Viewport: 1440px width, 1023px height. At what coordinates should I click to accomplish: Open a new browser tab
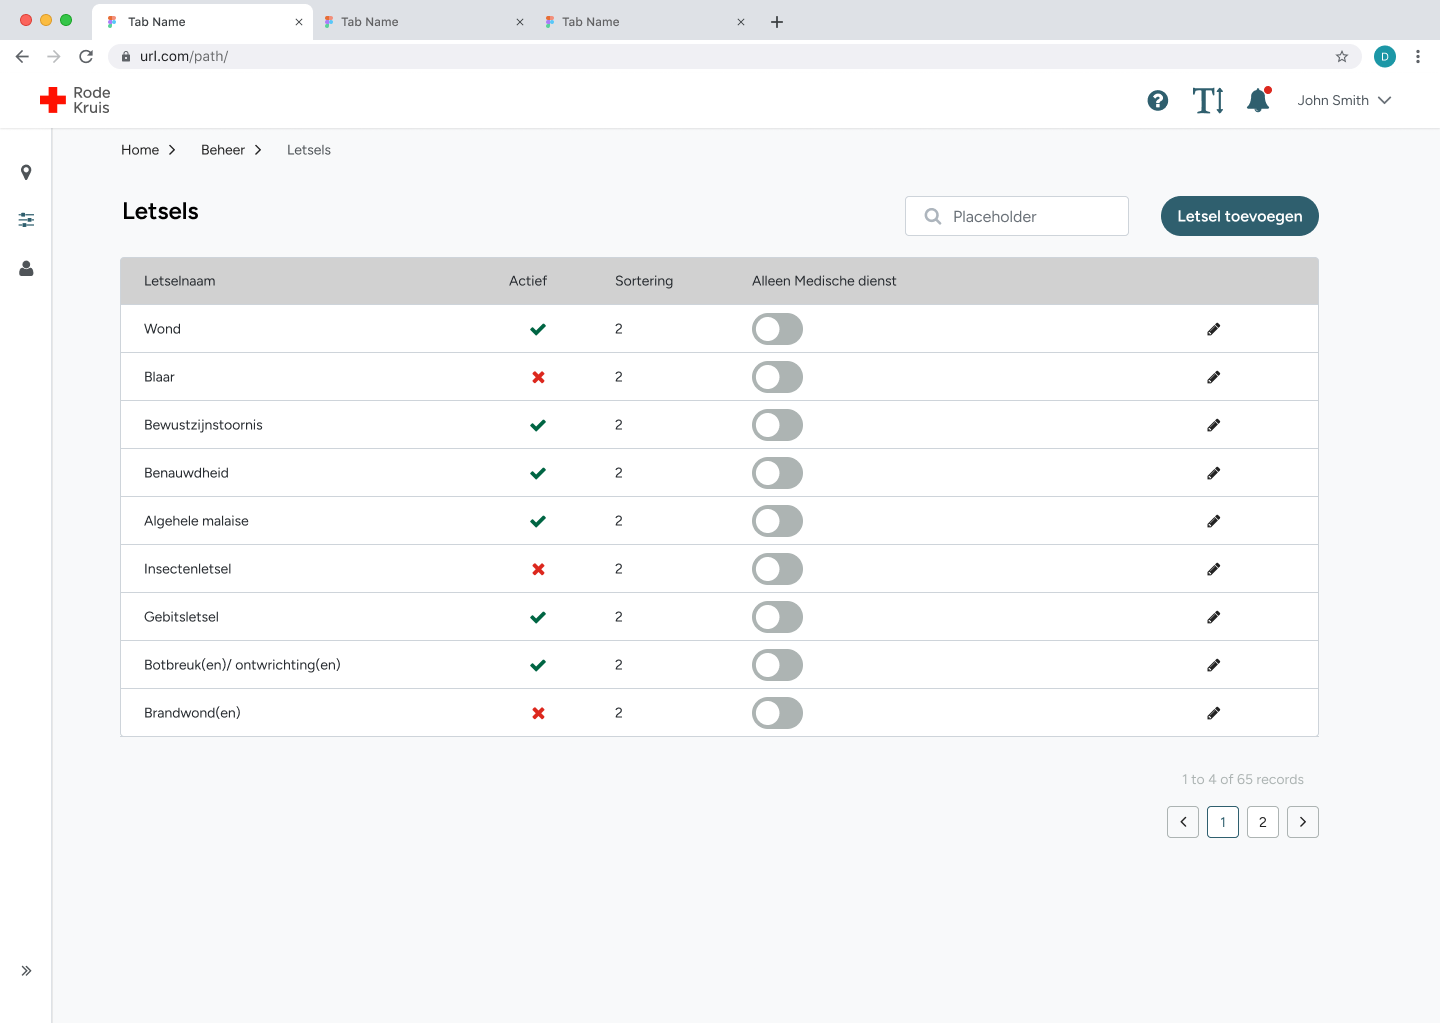777,22
